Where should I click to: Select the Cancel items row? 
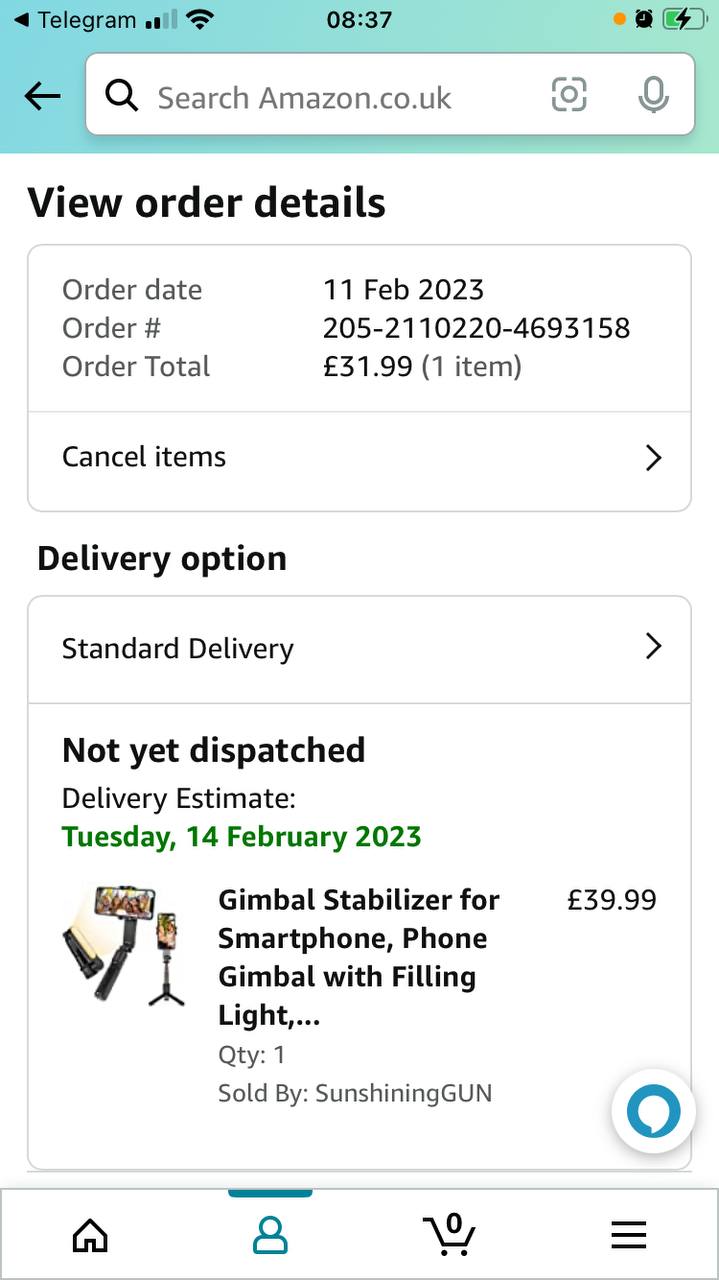[x=359, y=458]
